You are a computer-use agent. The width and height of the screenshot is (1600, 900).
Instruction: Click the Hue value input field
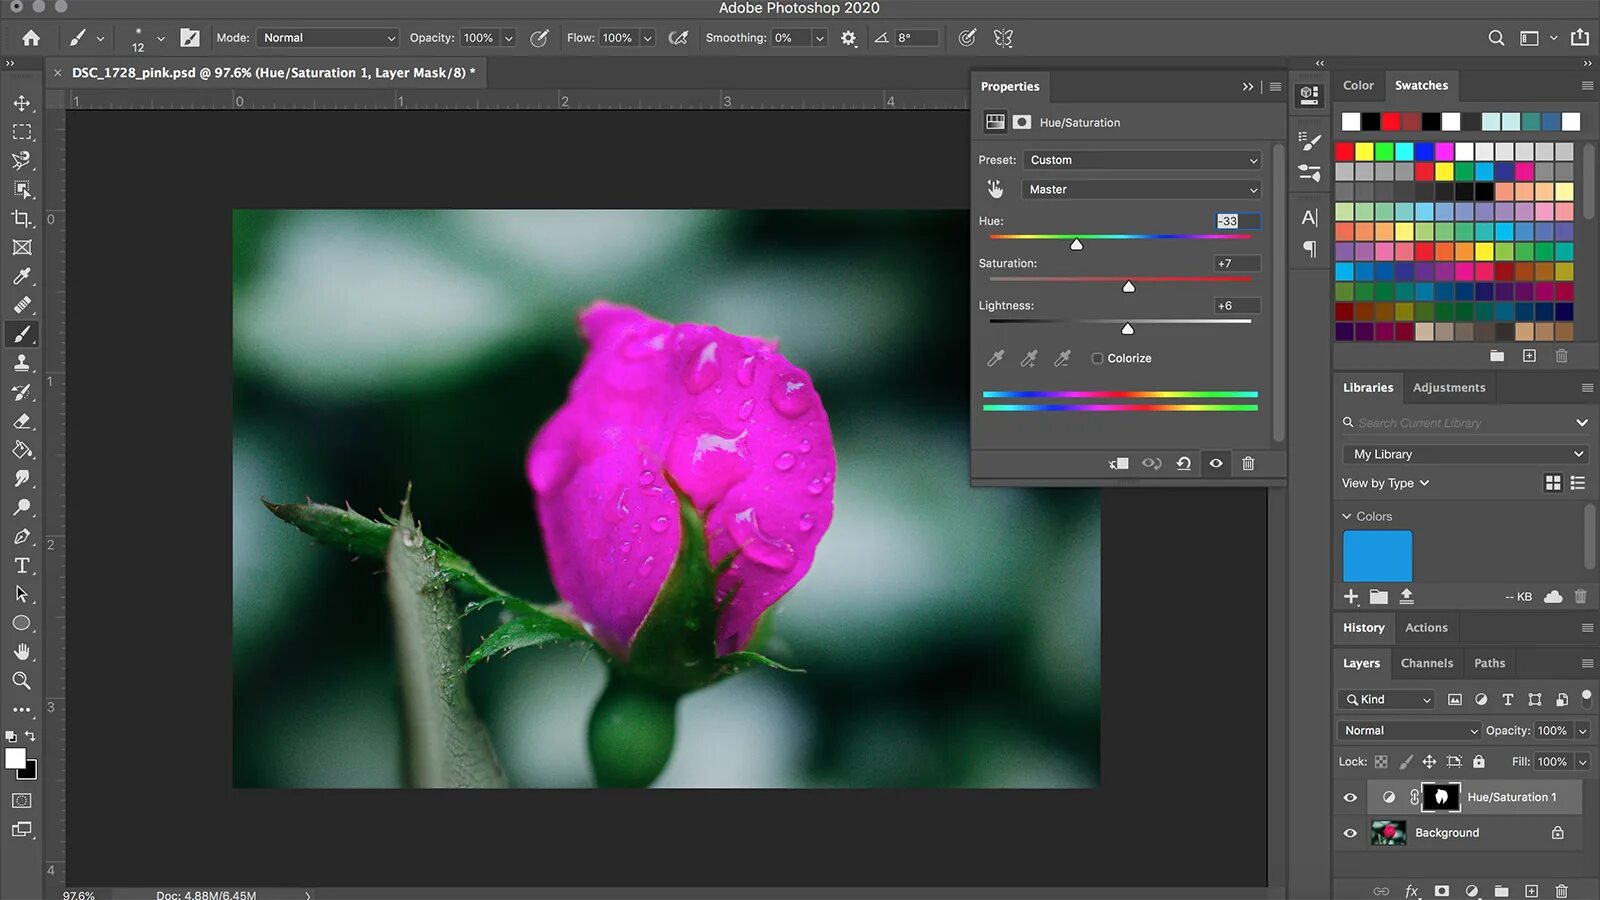click(x=1236, y=221)
